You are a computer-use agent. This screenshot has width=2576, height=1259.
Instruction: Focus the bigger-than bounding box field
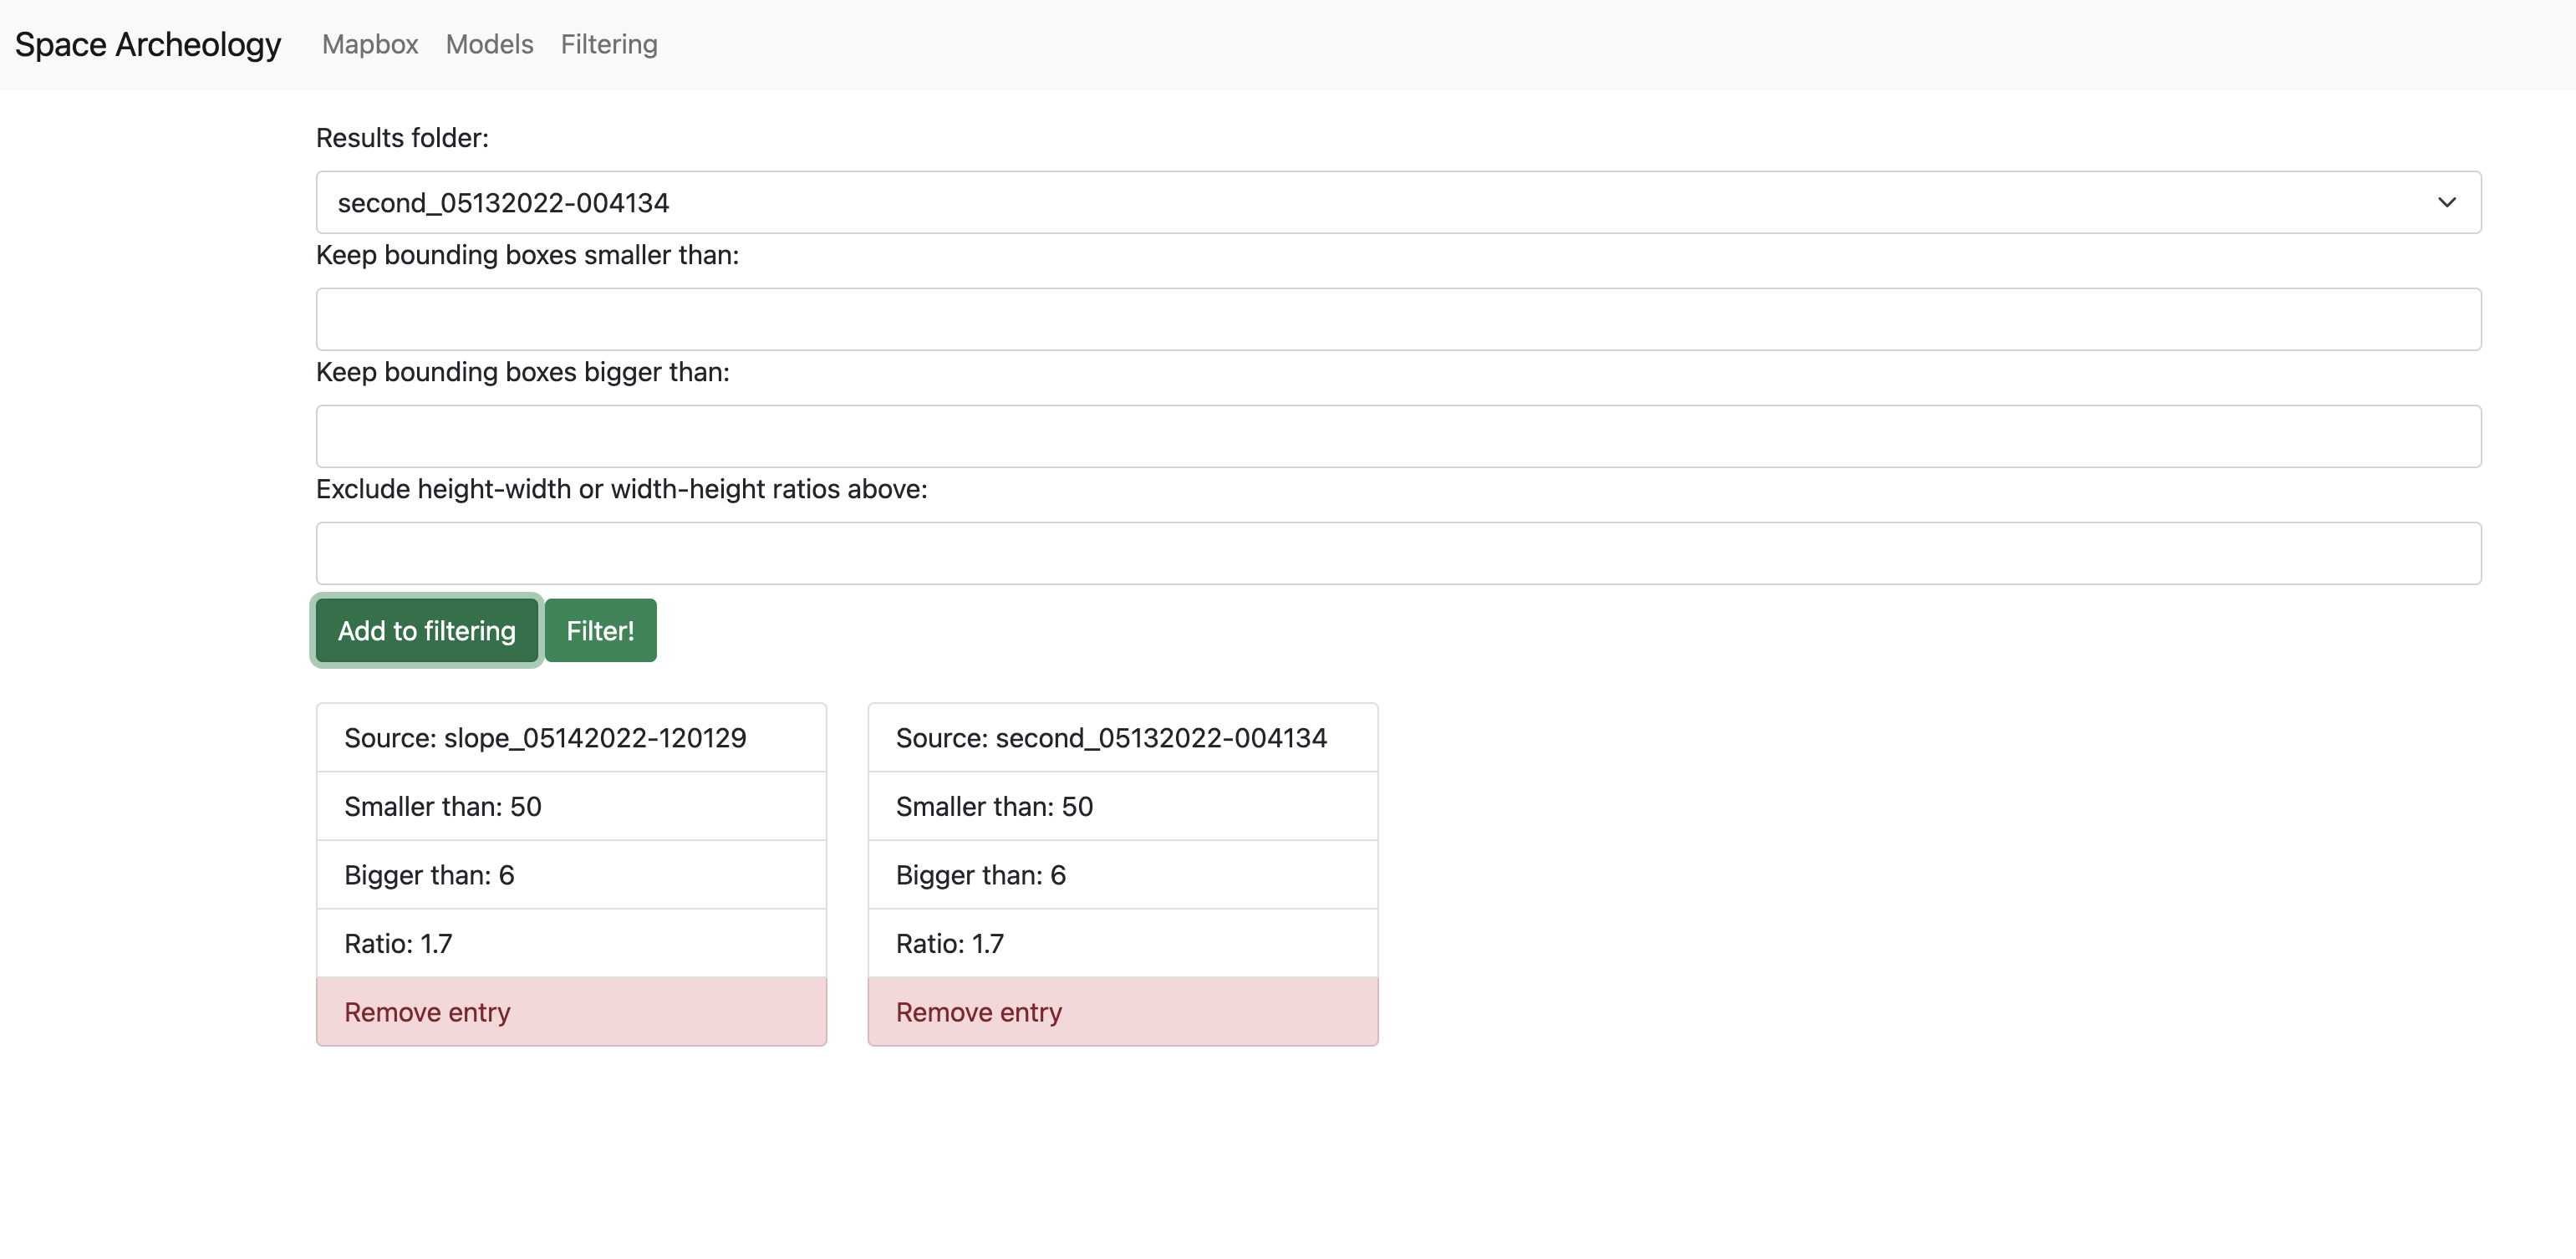[x=1397, y=436]
